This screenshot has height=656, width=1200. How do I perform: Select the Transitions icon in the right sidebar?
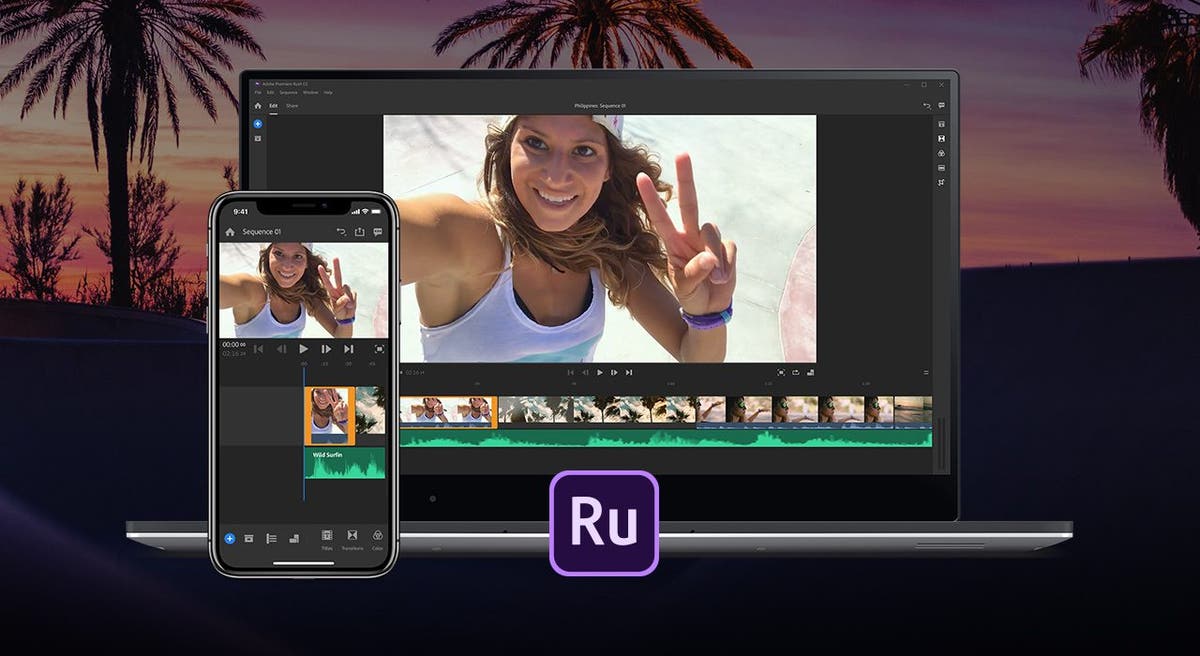click(x=941, y=139)
